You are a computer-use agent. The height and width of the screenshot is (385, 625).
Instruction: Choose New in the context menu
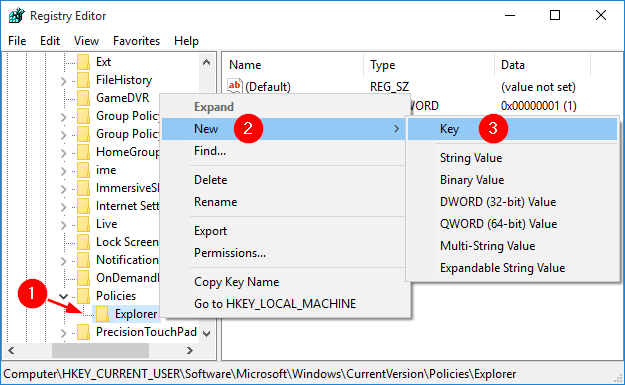[284, 129]
